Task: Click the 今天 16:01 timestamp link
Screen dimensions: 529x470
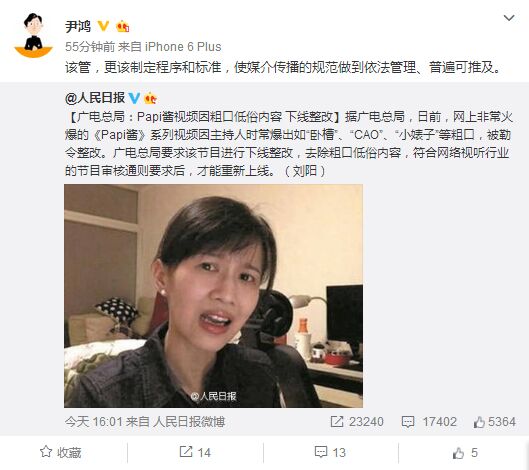Action: (x=93, y=422)
